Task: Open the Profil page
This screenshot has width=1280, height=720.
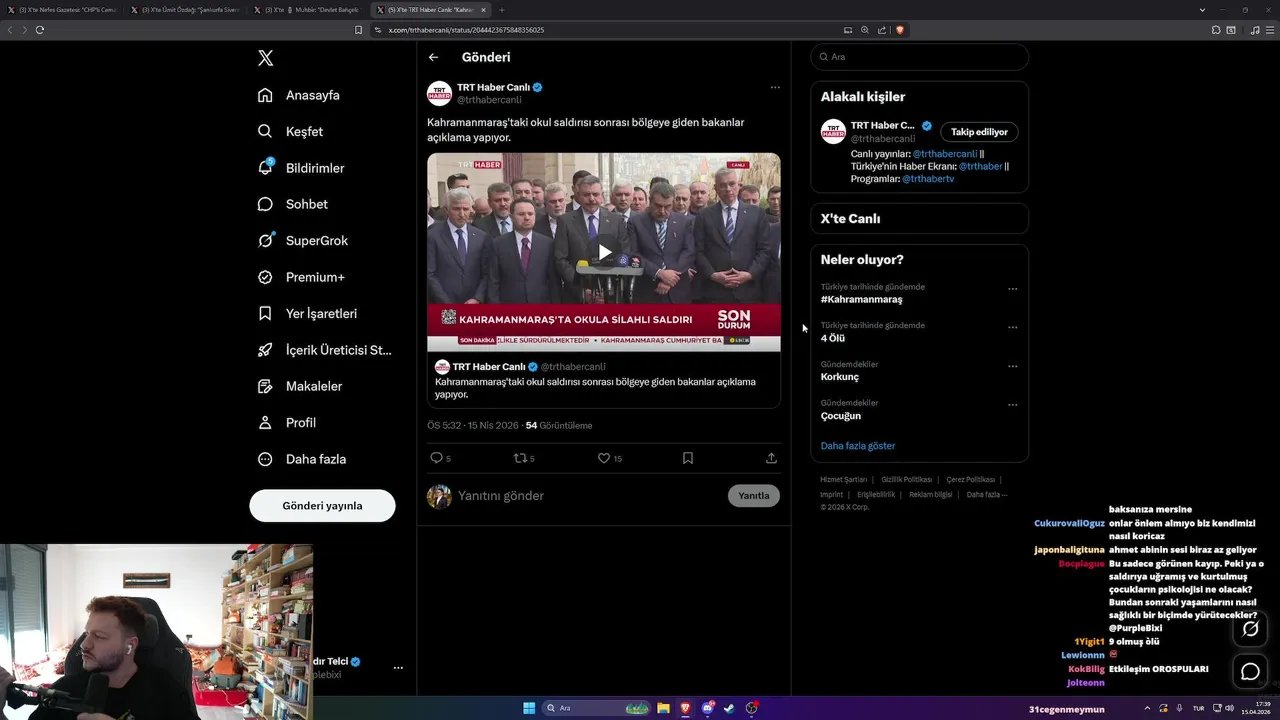Action: [x=287, y=422]
